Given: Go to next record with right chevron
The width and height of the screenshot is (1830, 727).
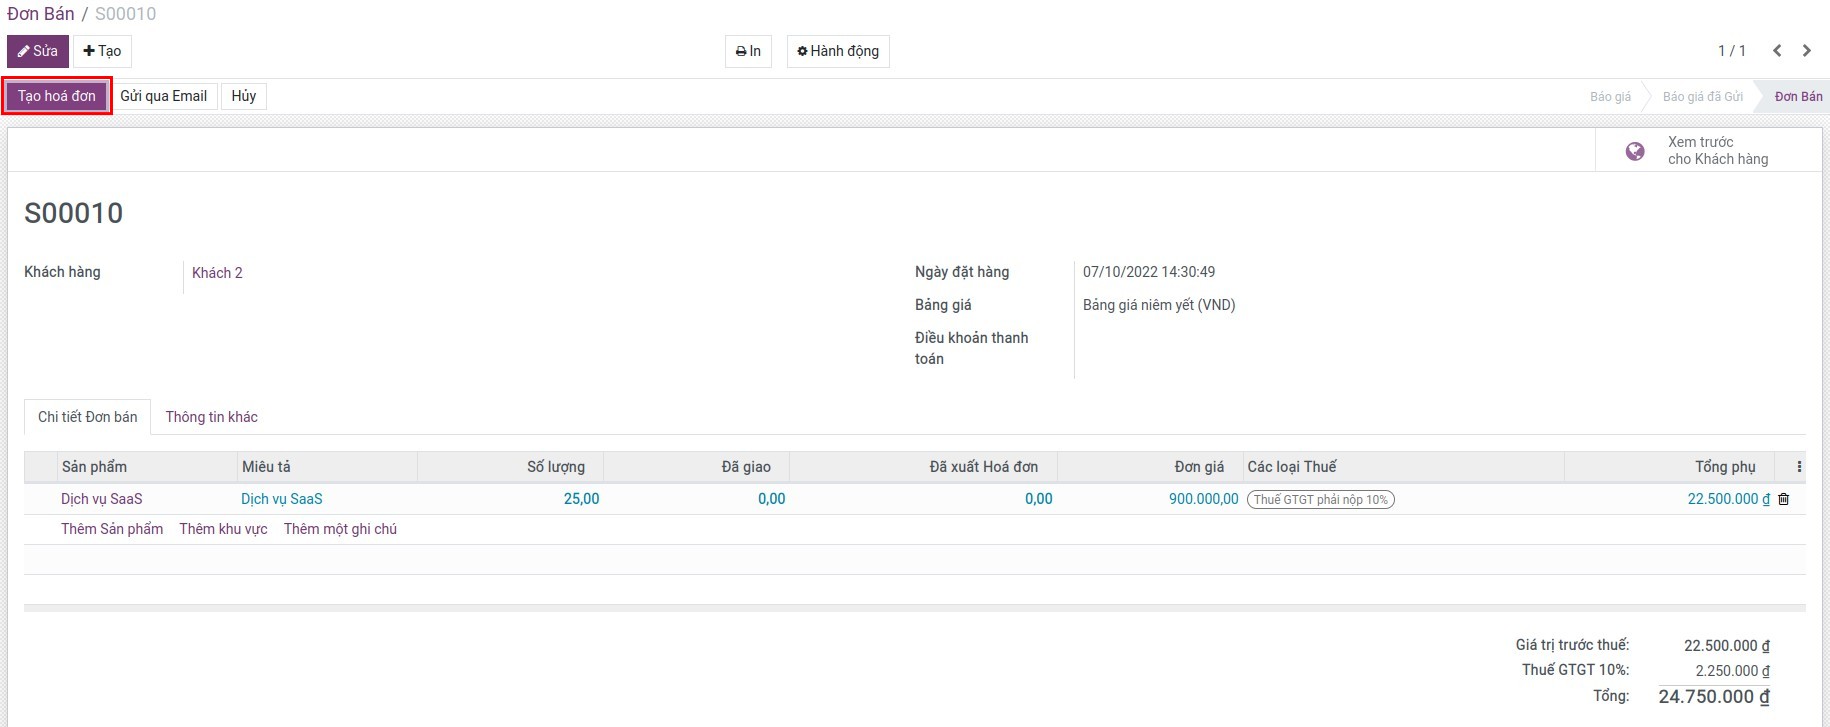Looking at the screenshot, I should coord(1806,51).
